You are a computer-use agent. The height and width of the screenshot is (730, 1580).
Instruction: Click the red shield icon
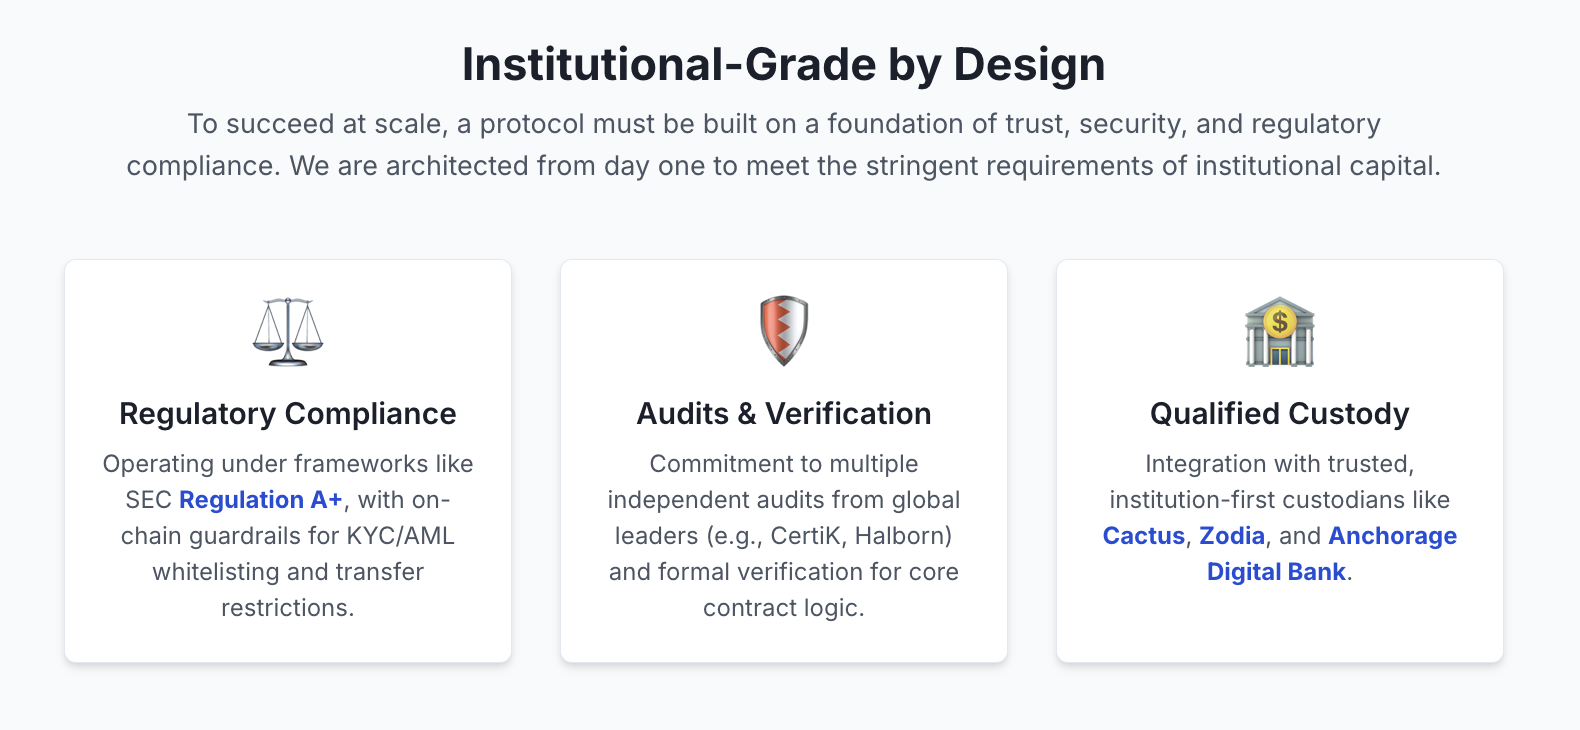click(x=784, y=331)
